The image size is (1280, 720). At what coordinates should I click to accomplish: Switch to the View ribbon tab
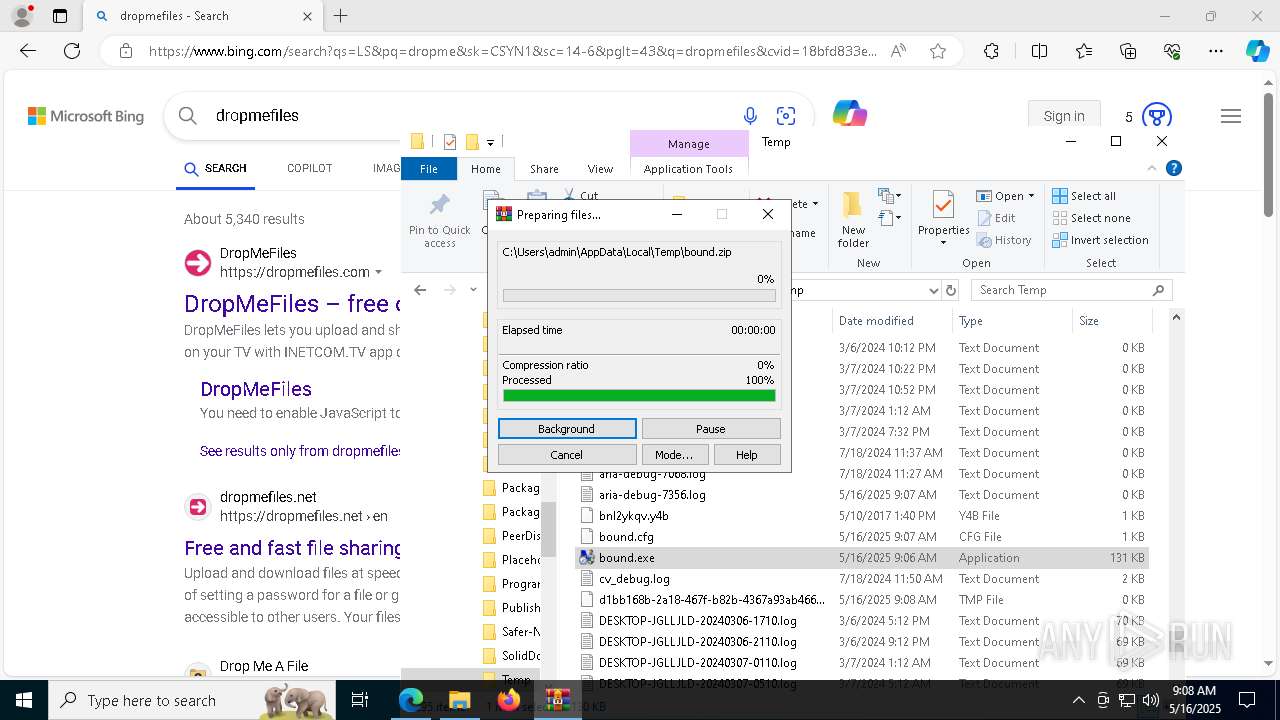pyautogui.click(x=600, y=169)
